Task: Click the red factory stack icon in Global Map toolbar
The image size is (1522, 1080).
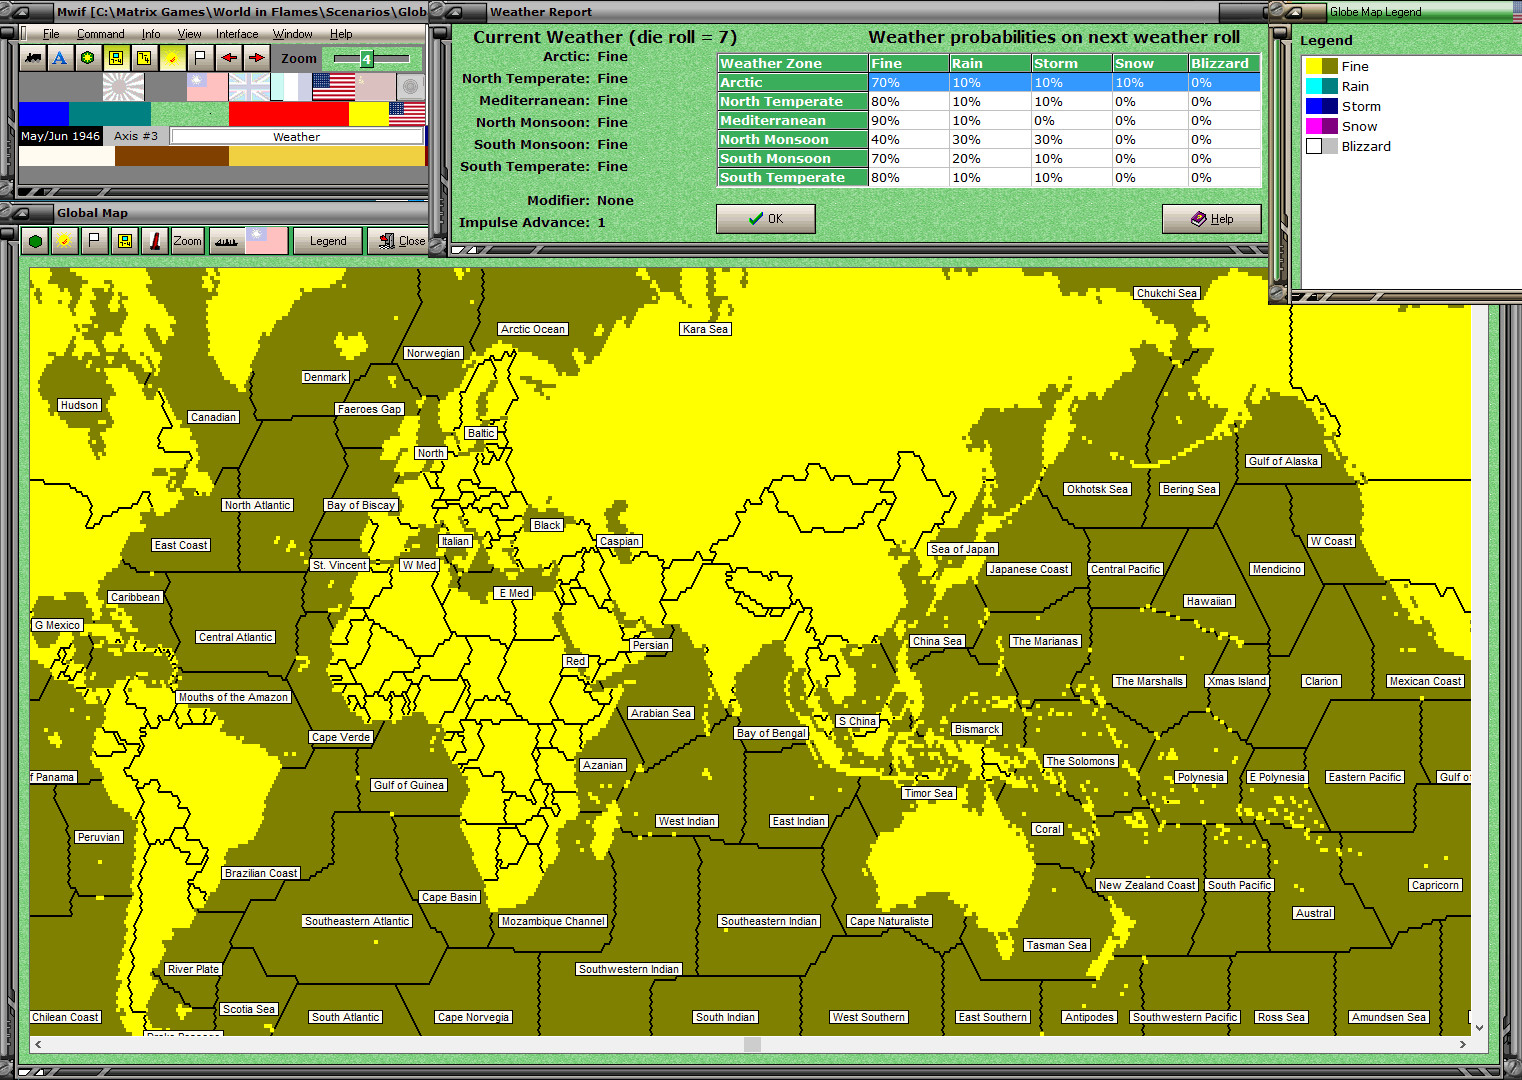Action: pyautogui.click(x=154, y=241)
